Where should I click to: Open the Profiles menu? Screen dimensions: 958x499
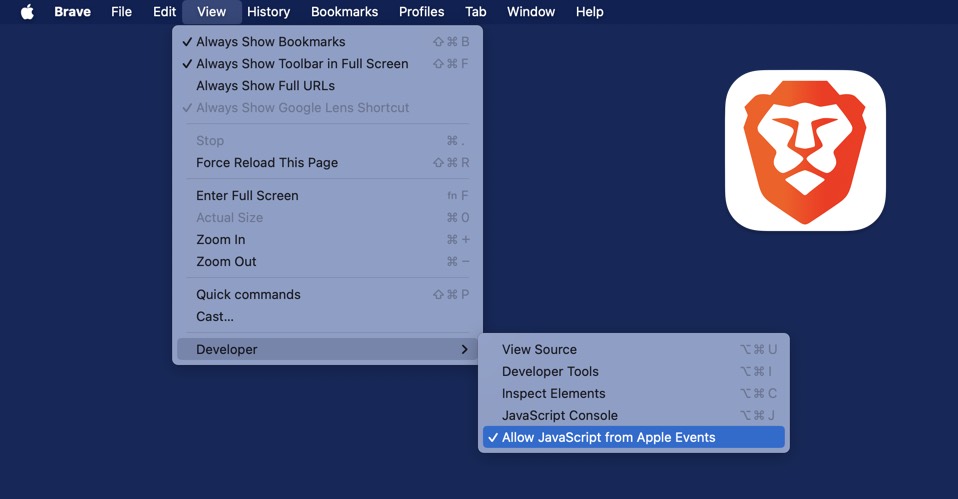(421, 12)
